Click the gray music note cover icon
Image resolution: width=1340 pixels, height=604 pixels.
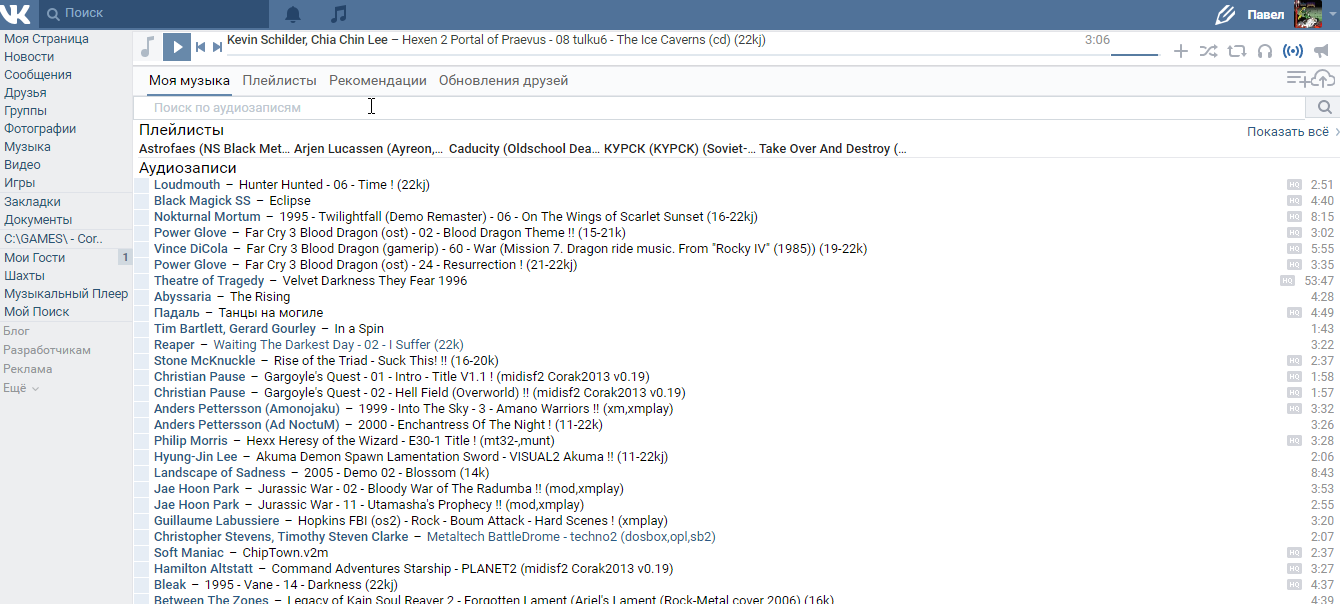147,46
